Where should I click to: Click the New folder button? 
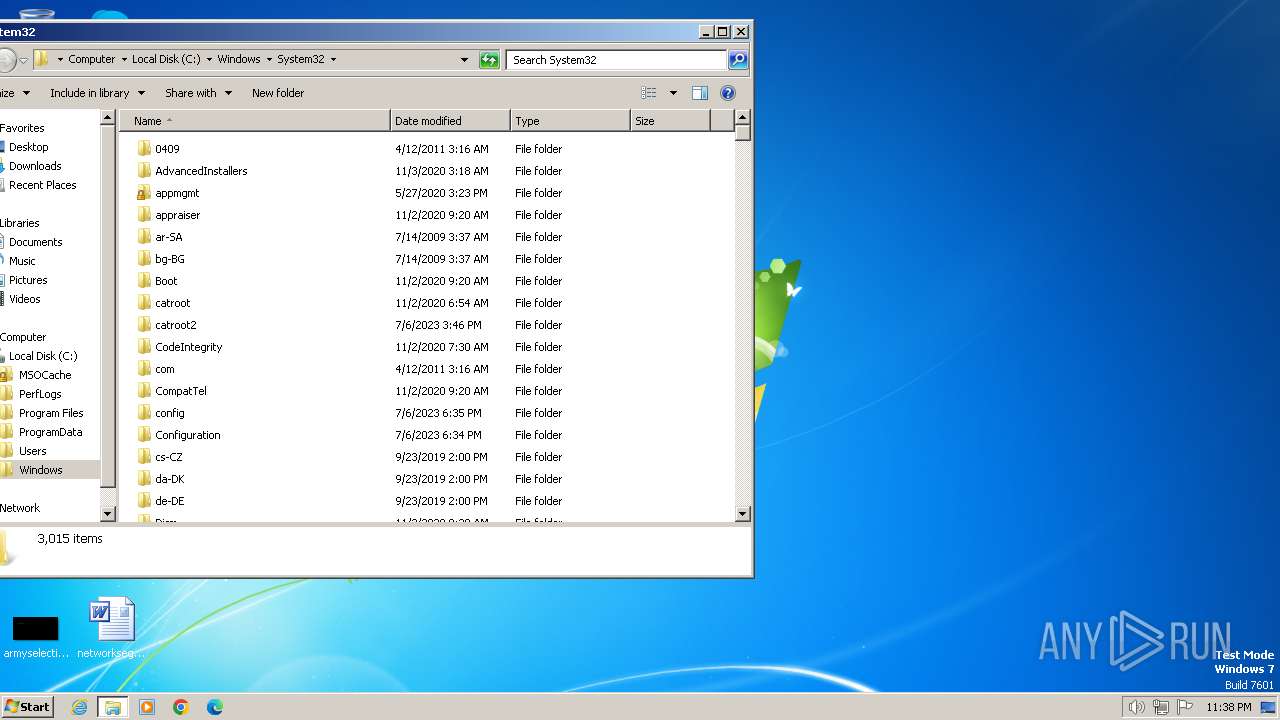pos(278,93)
